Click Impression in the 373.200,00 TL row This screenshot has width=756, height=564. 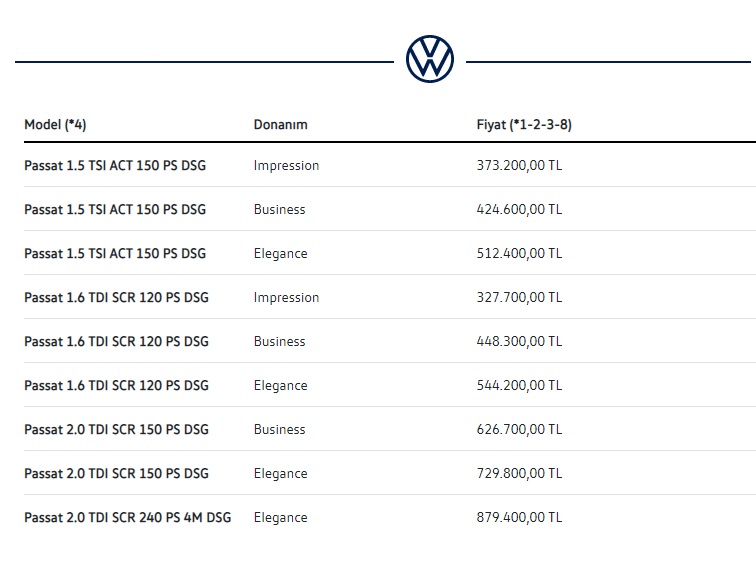(286, 165)
